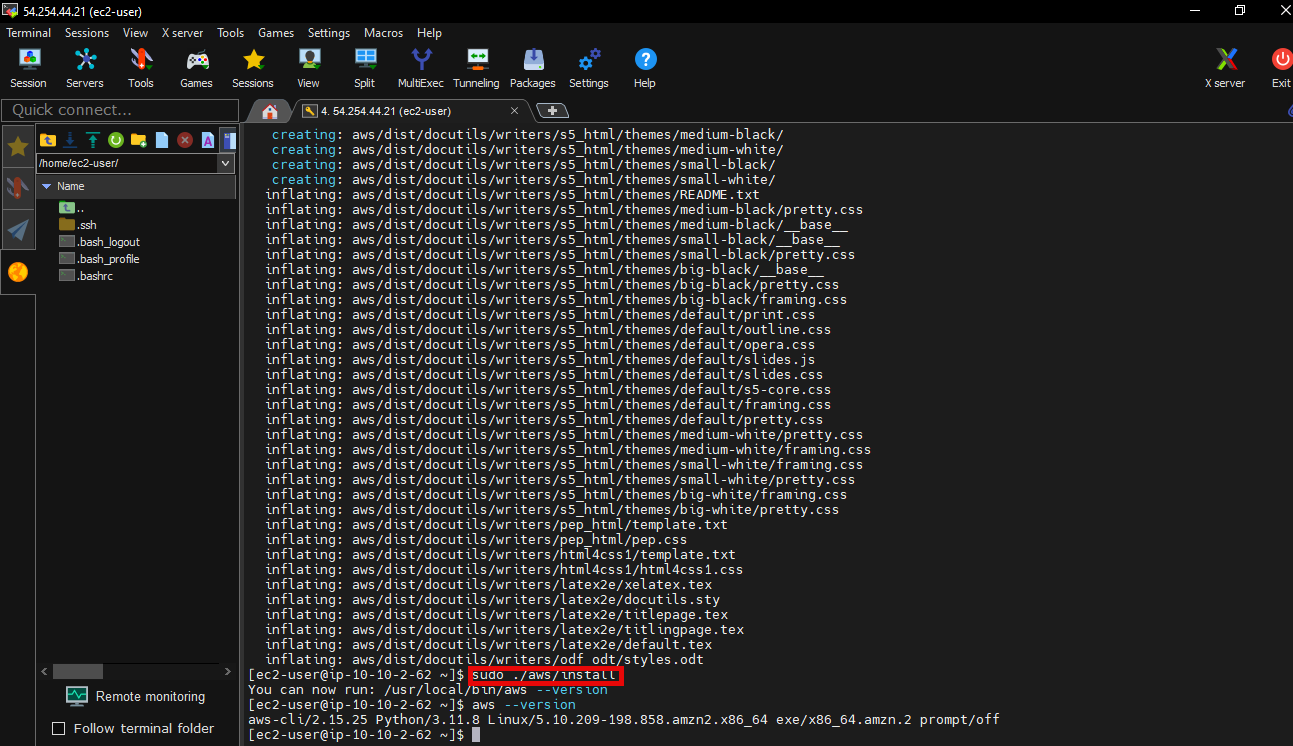Open the Tools menu

tap(230, 33)
